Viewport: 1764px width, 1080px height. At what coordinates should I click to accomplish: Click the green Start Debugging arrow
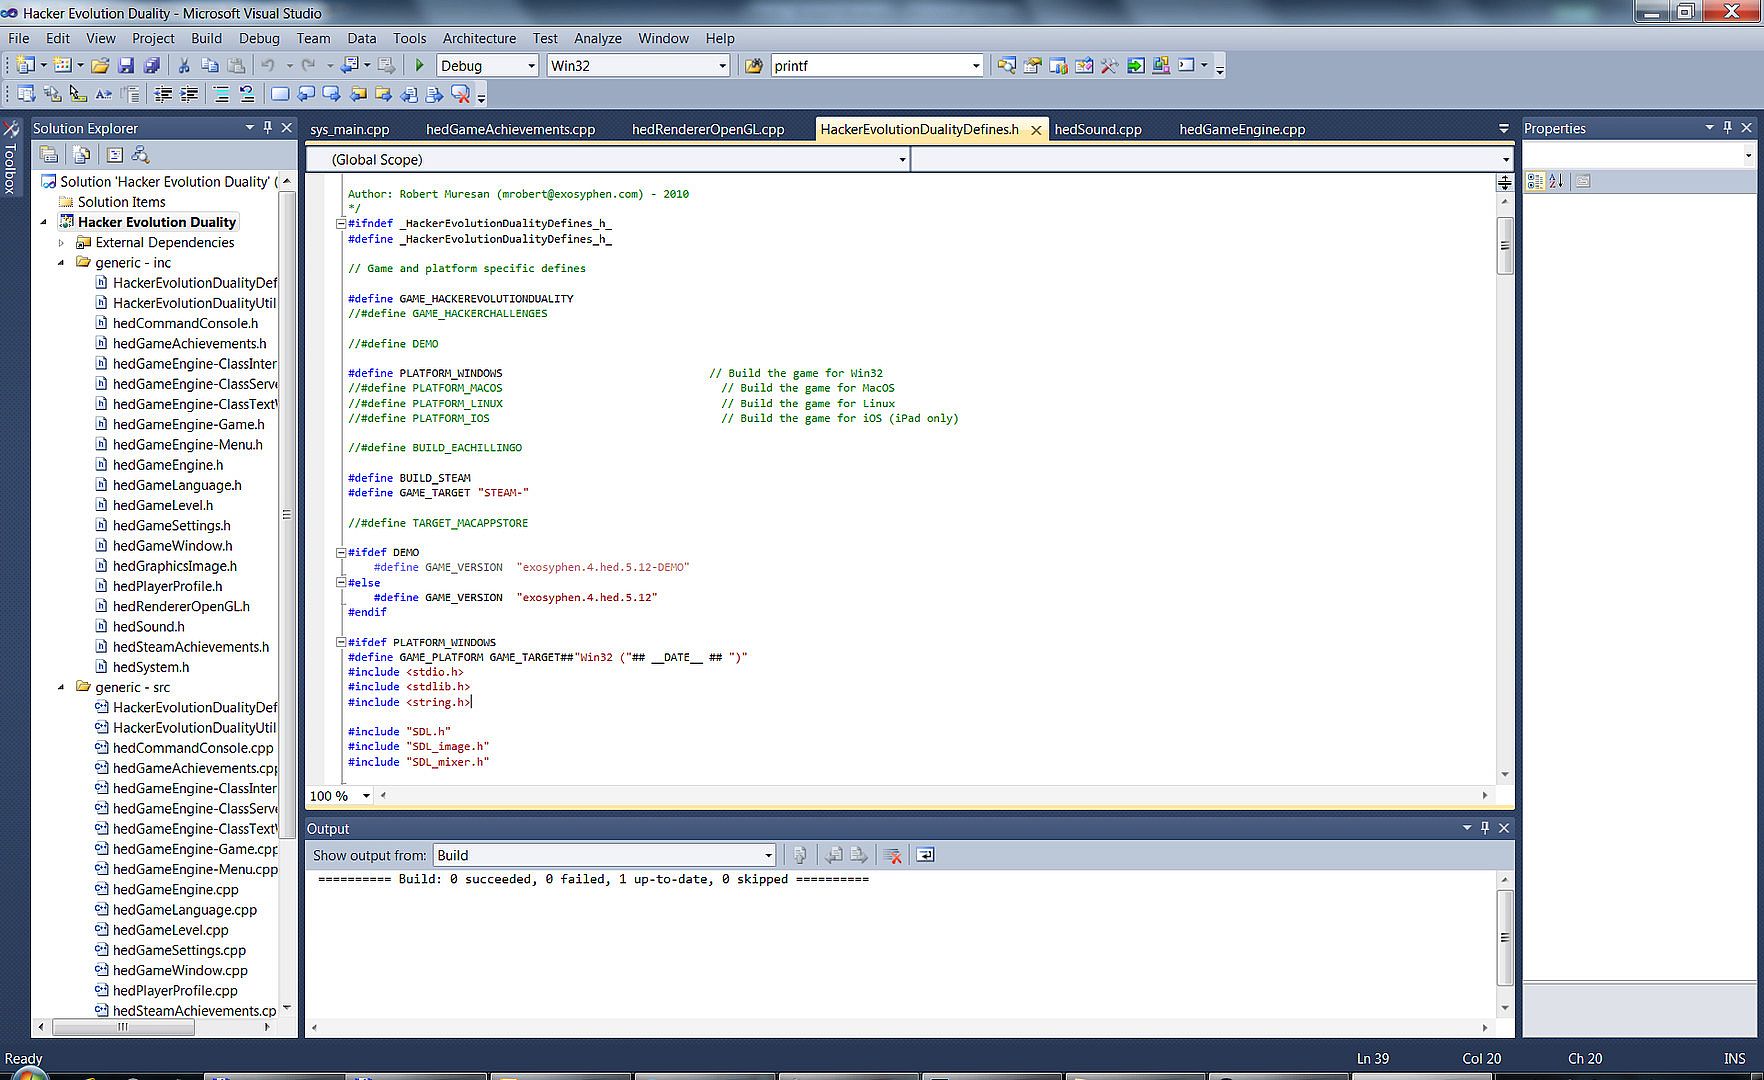click(420, 66)
